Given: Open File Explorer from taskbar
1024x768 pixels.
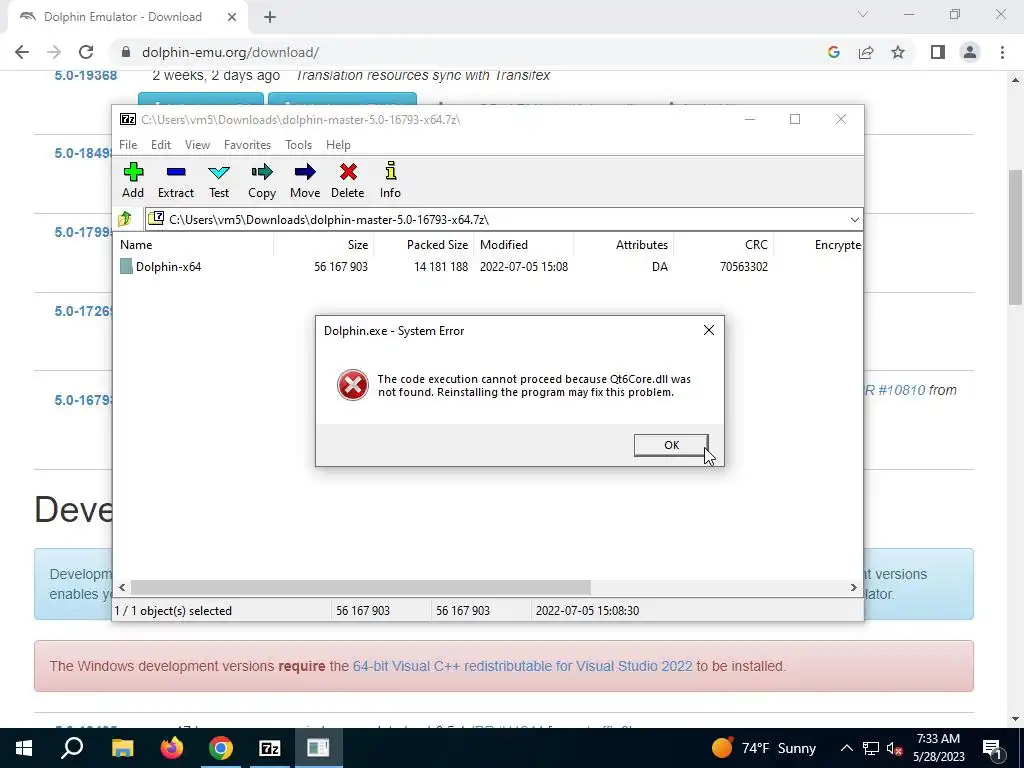Looking at the screenshot, I should click(x=122, y=748).
